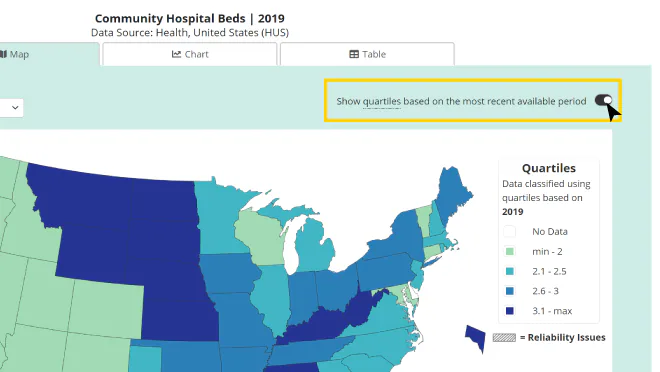Click the 2.6 - 3 legend color swatch
660x372 pixels.
pos(509,291)
